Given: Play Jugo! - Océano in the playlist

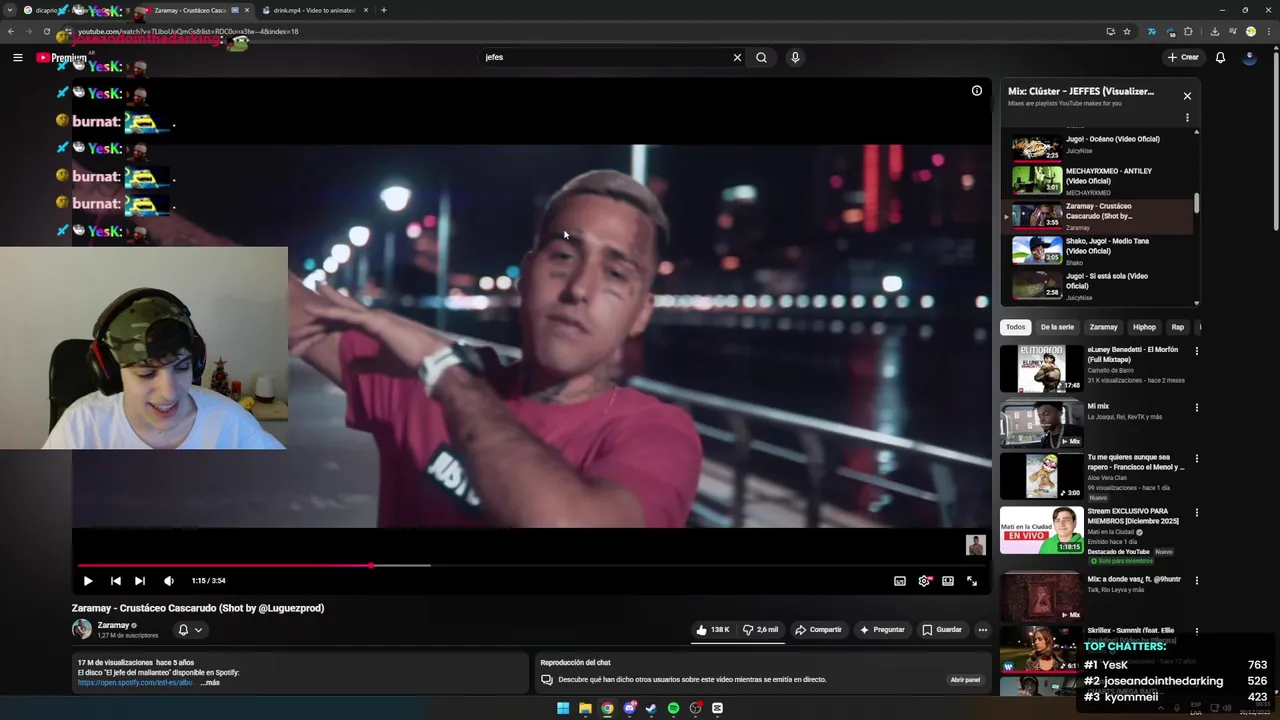Looking at the screenshot, I should pos(1098,147).
